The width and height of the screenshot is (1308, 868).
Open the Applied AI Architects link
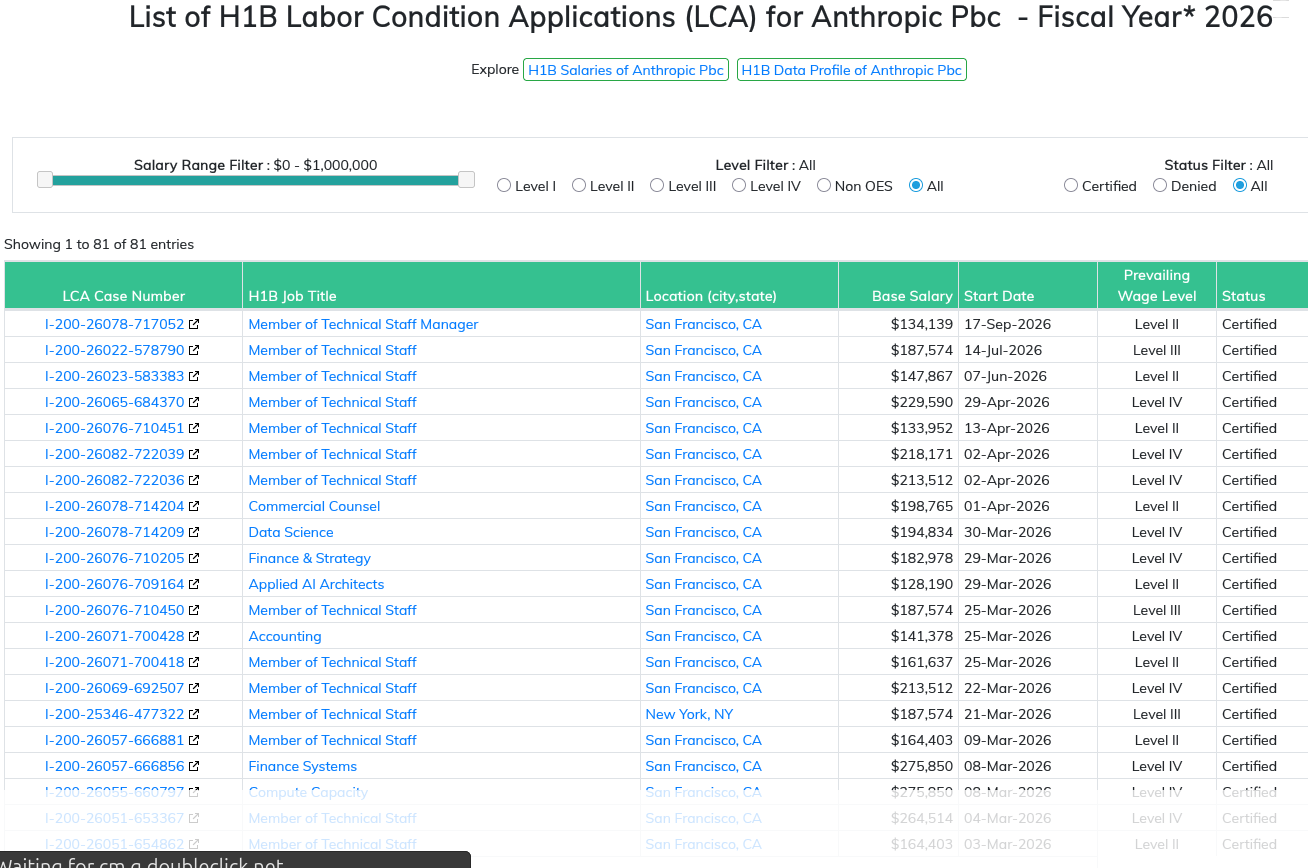(x=316, y=584)
